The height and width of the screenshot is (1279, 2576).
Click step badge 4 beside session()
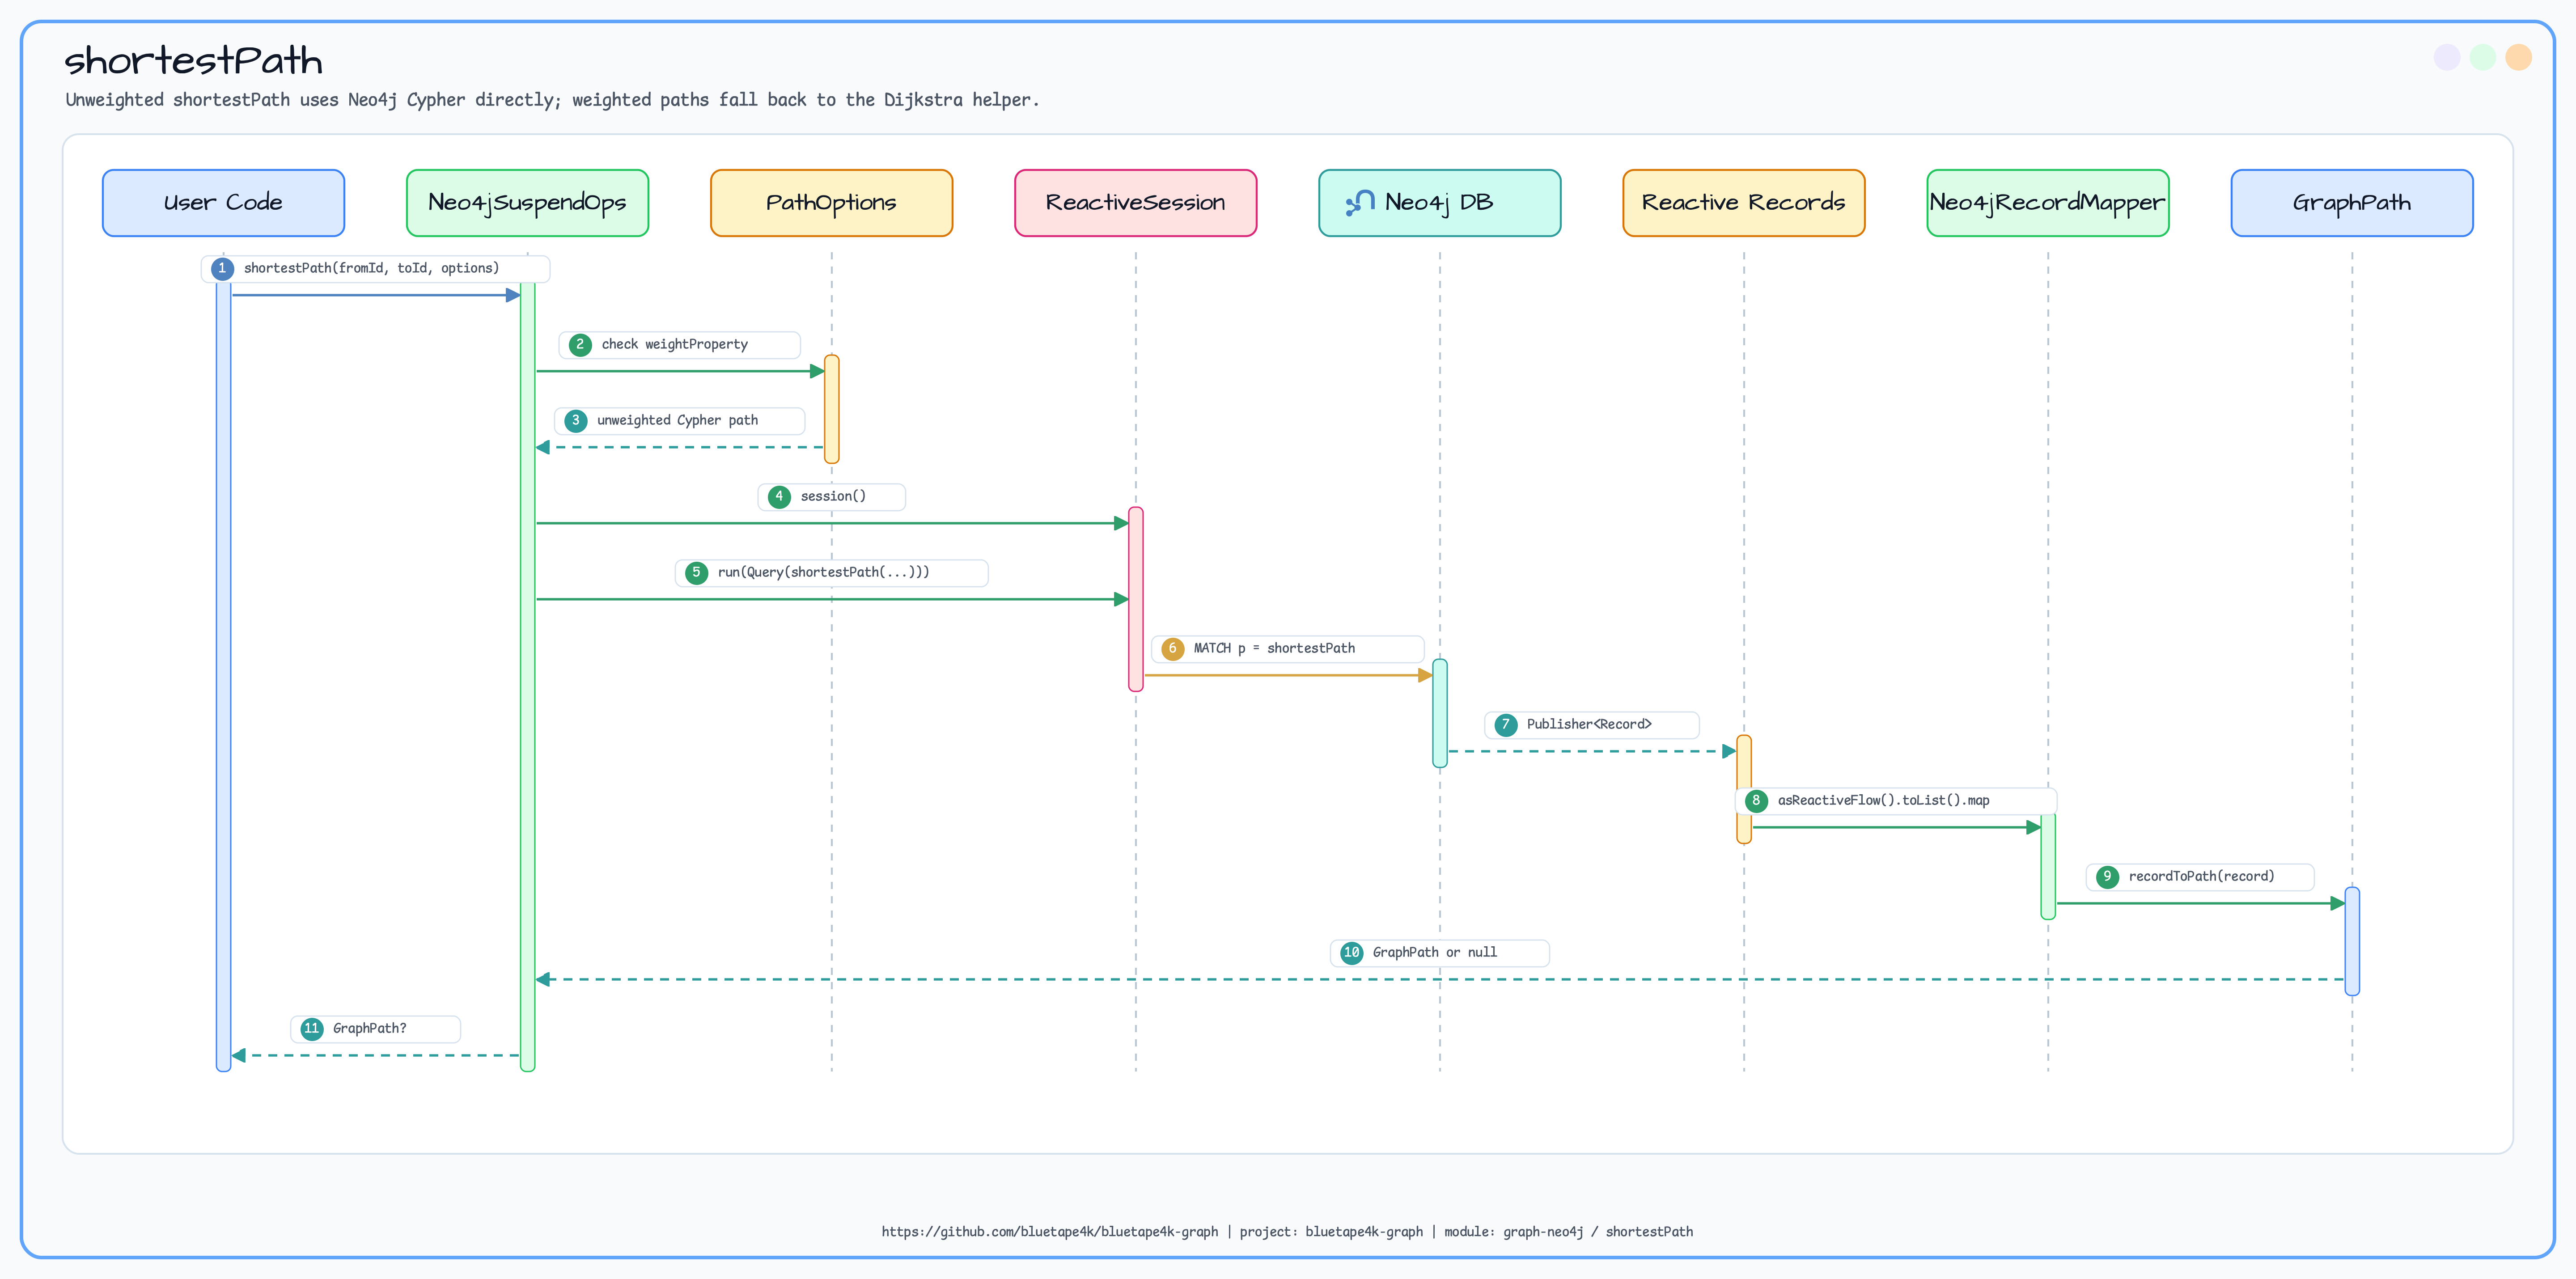[779, 497]
